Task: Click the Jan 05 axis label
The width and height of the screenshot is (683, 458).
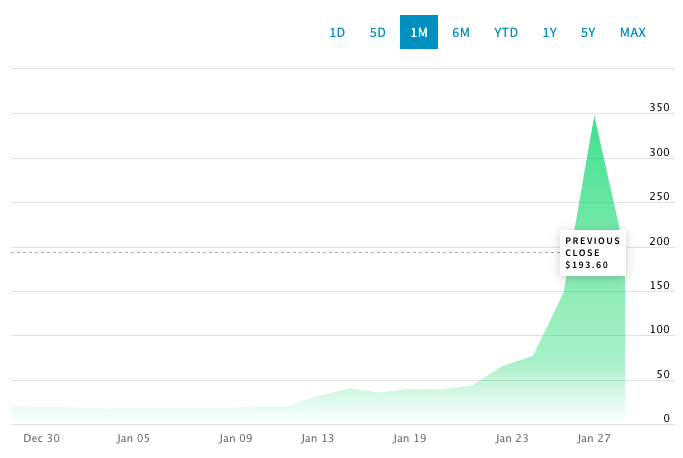Action: [133, 438]
